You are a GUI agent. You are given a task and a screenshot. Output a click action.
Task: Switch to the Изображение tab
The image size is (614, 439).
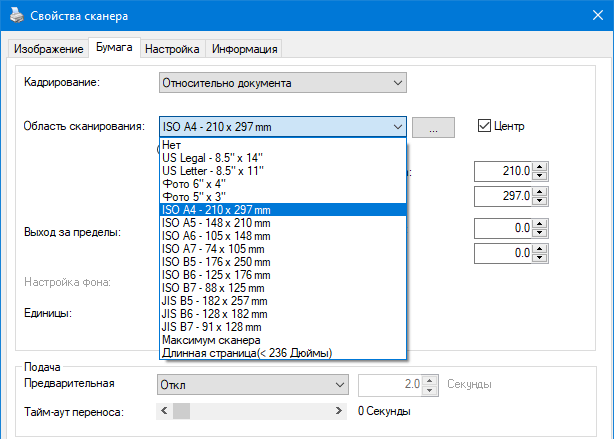[x=48, y=49]
